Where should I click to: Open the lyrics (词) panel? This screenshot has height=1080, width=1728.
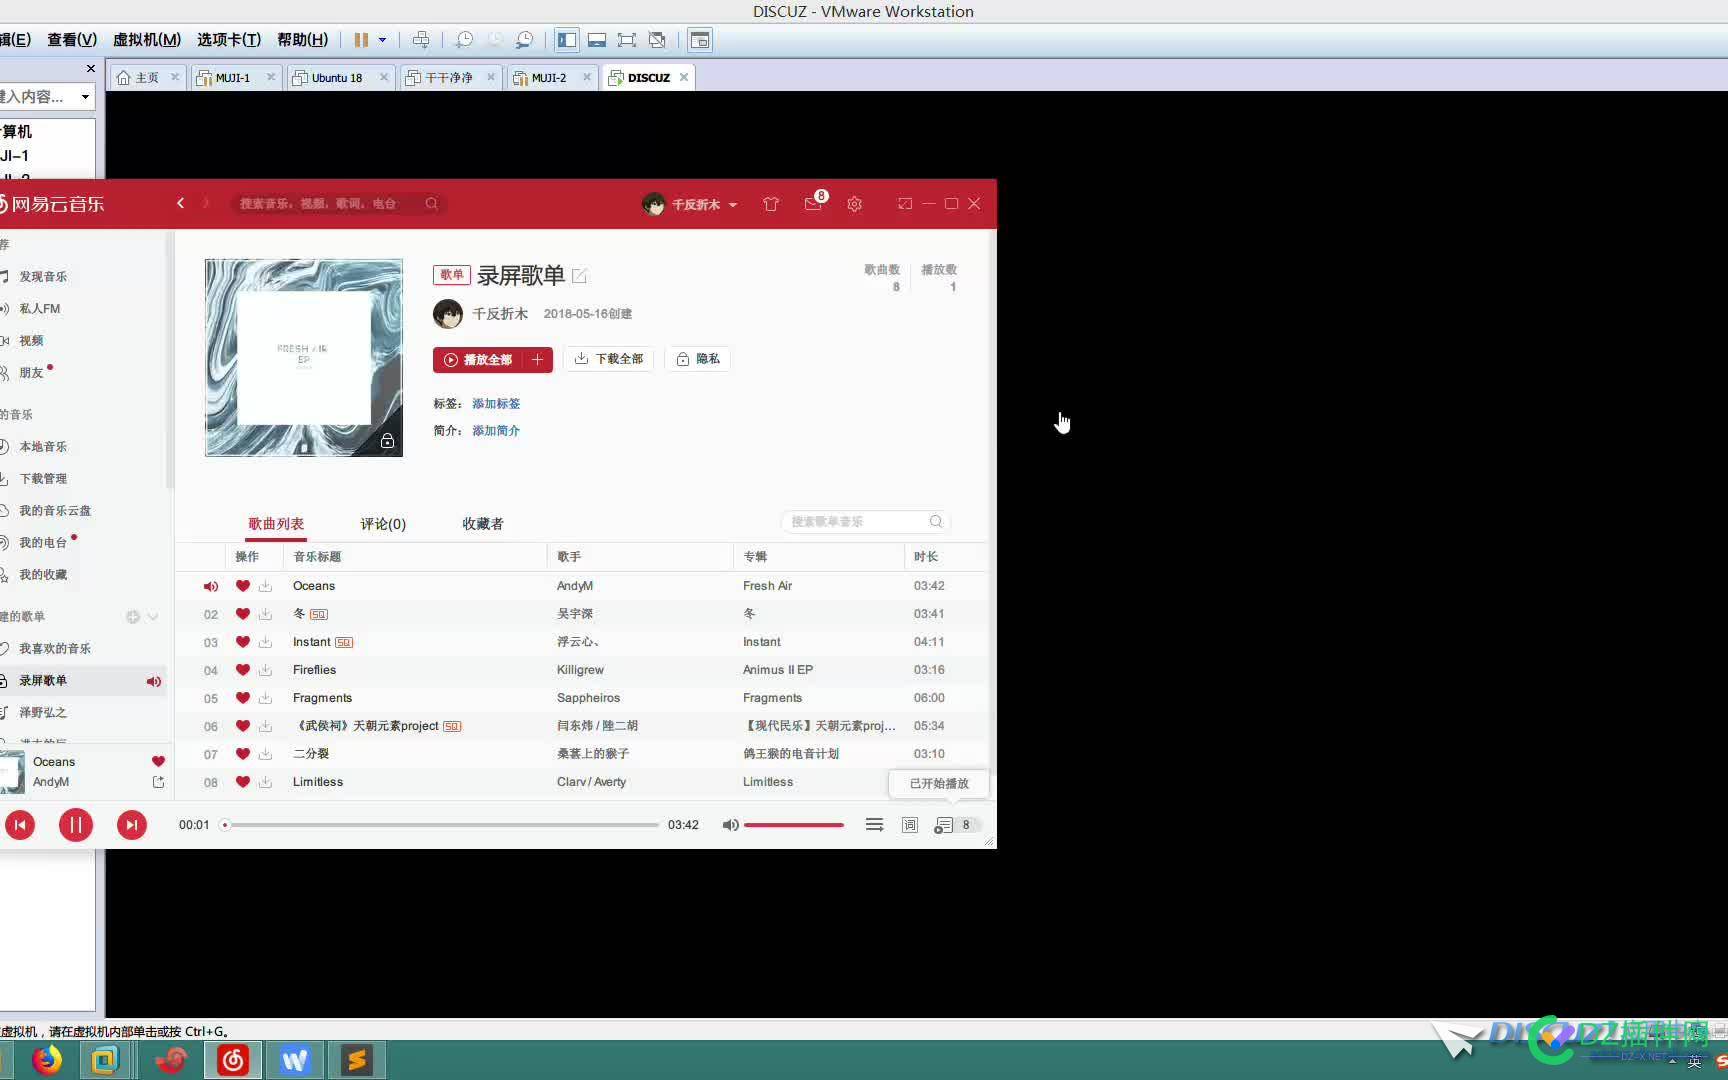click(909, 824)
